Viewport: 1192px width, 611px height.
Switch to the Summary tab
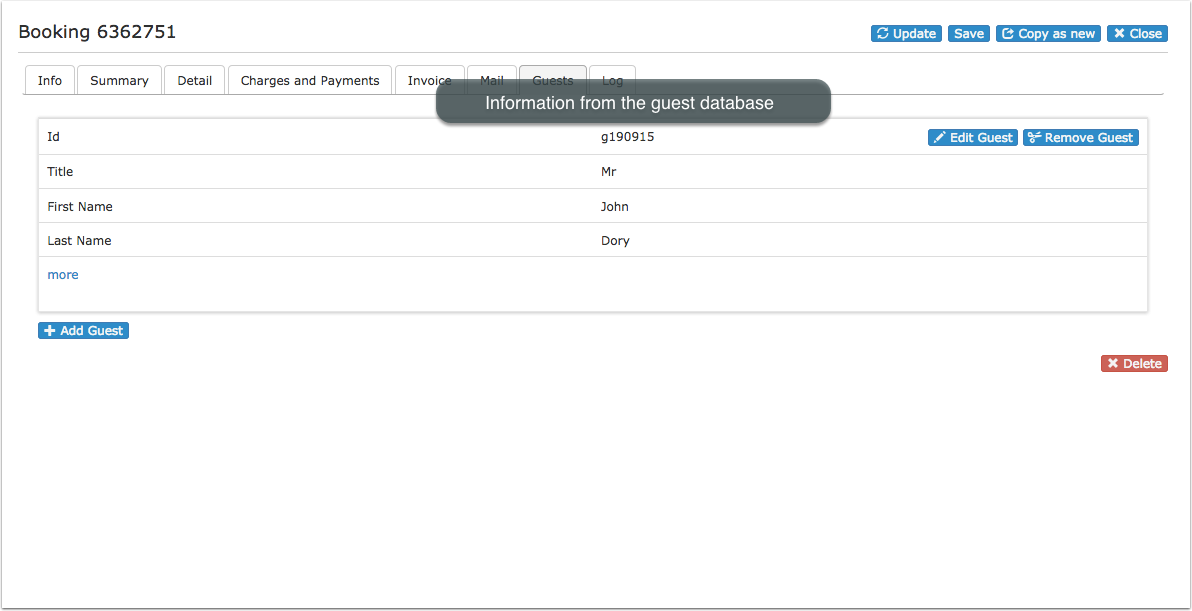(119, 81)
